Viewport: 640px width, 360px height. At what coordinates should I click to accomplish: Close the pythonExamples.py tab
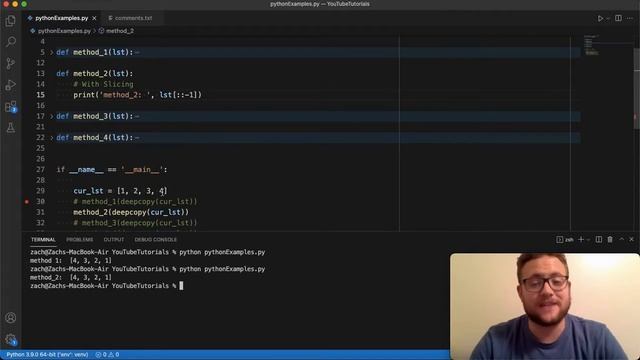pyautogui.click(x=94, y=18)
